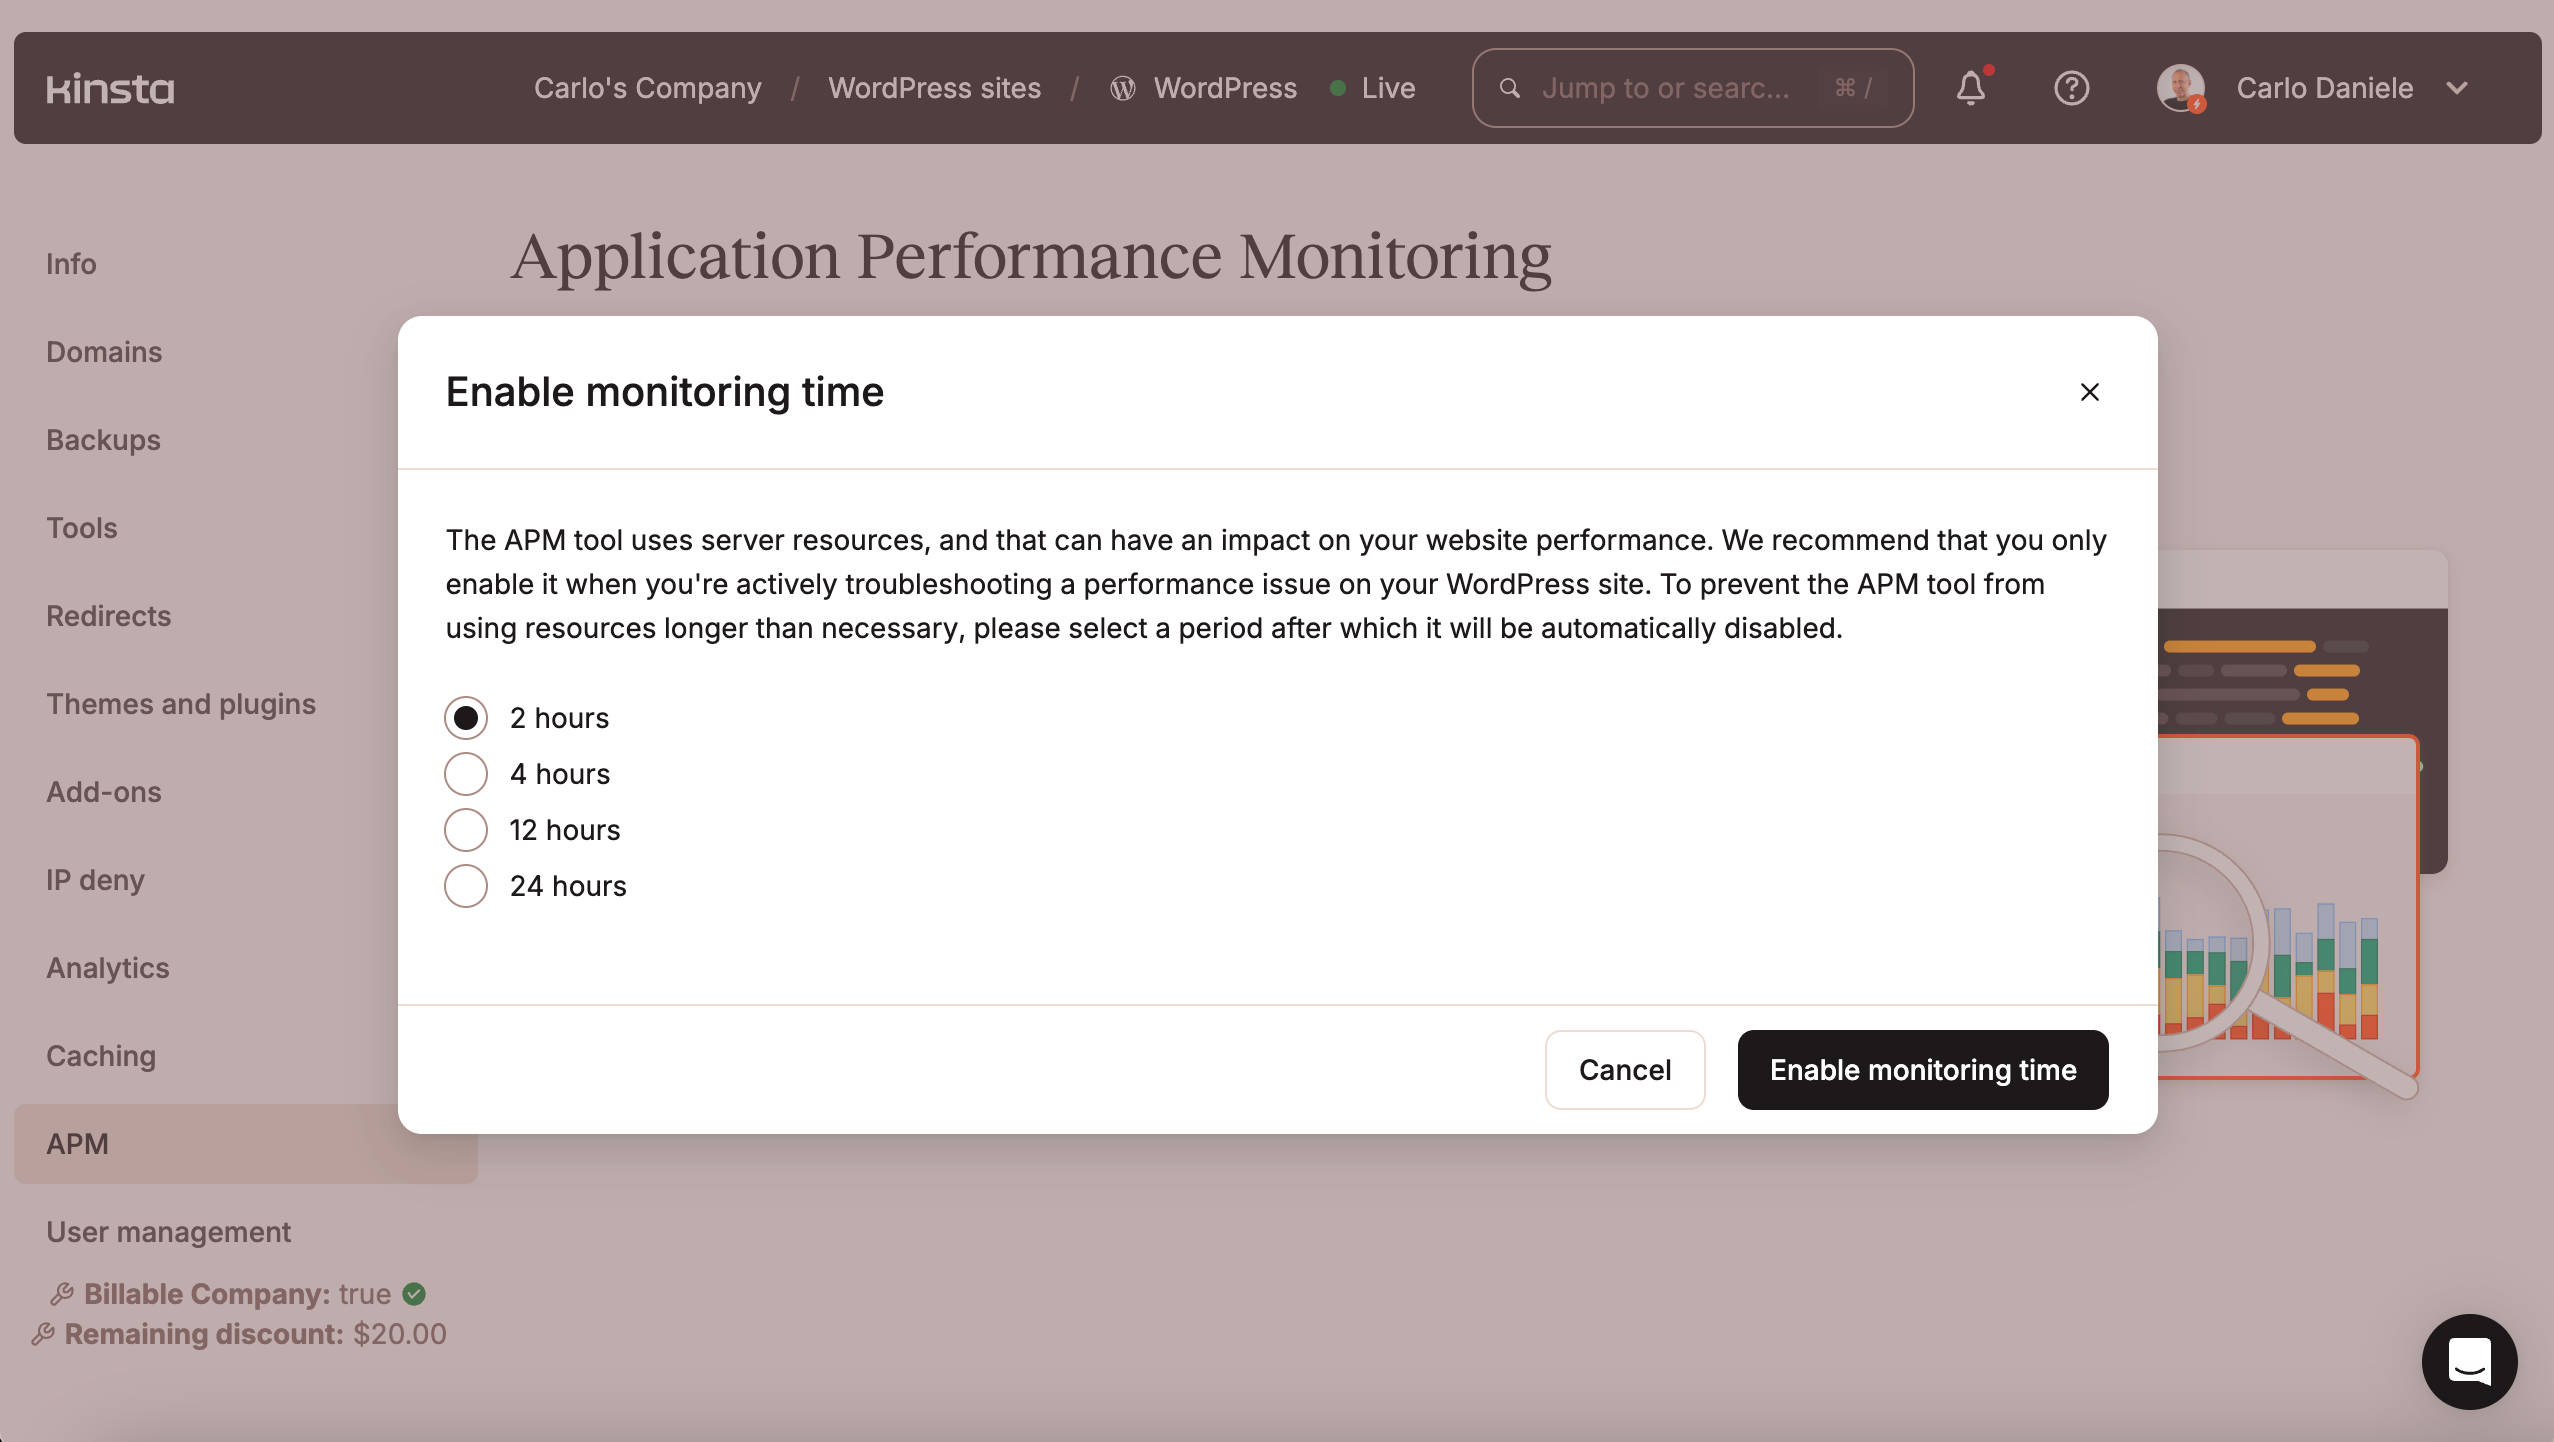The image size is (2554, 1442).
Task: Open the Caching sidebar menu item
Action: (100, 1056)
